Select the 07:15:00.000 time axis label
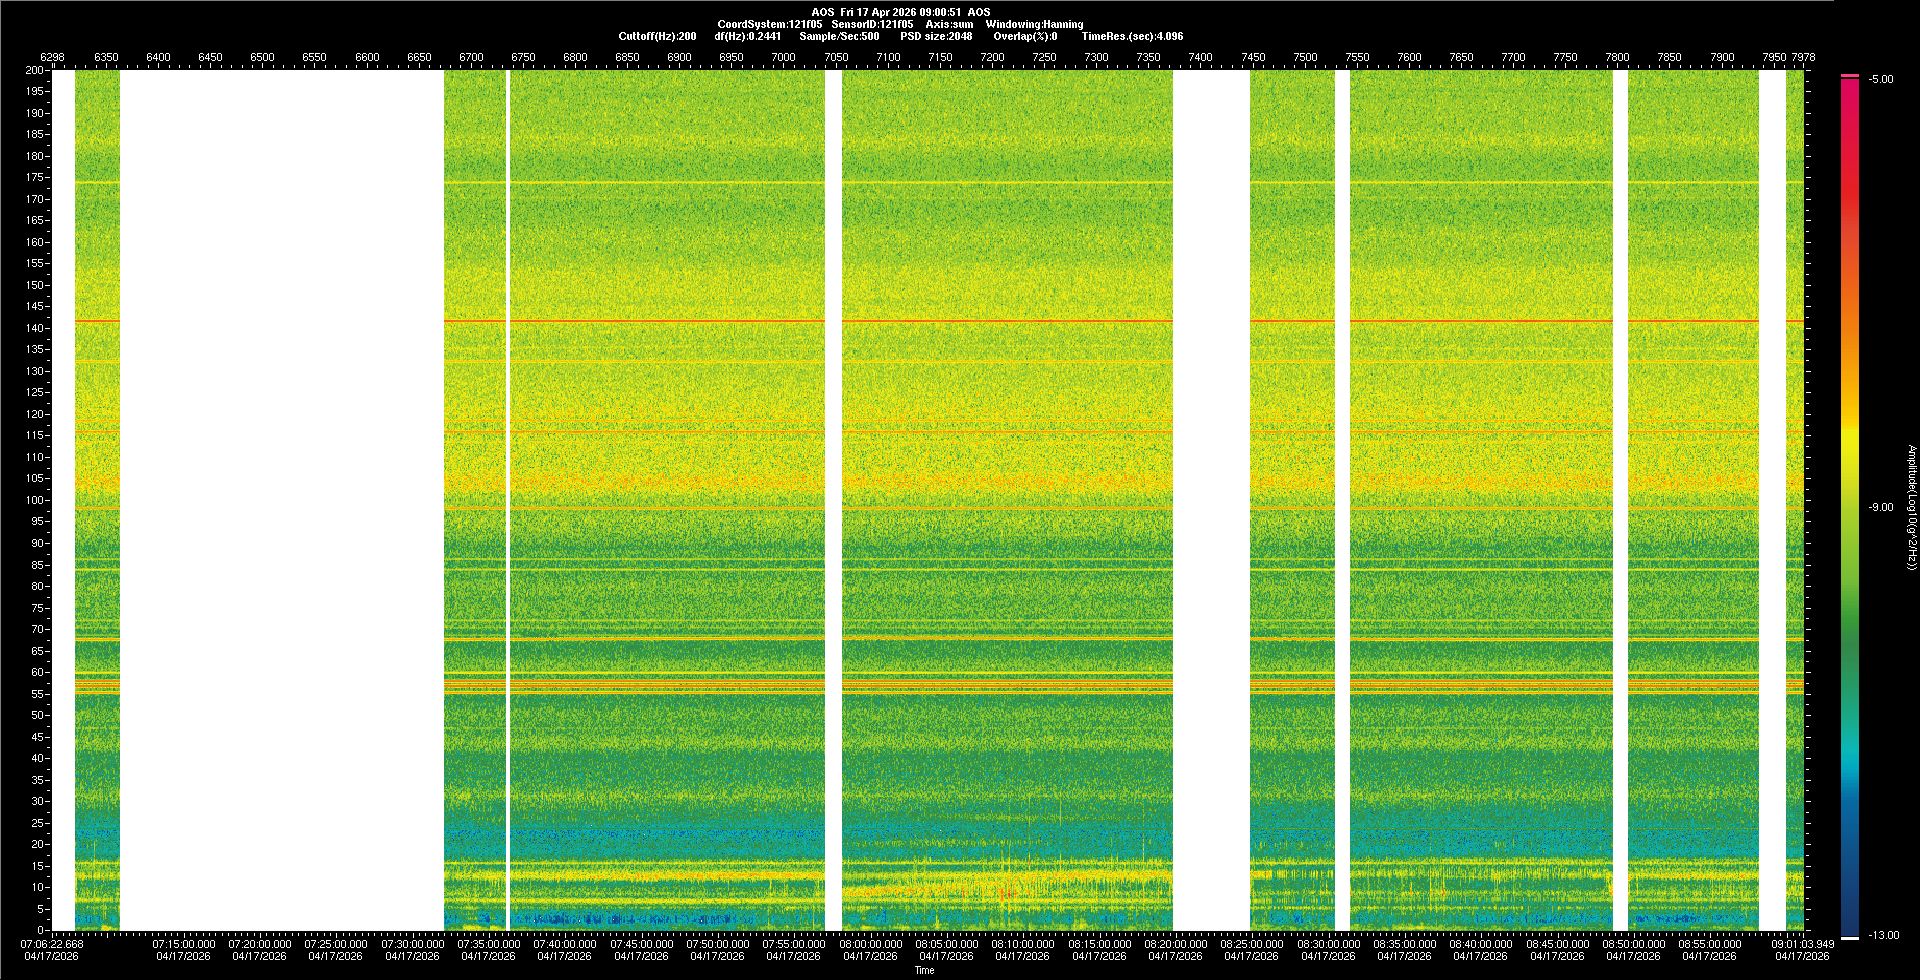 click(x=183, y=944)
